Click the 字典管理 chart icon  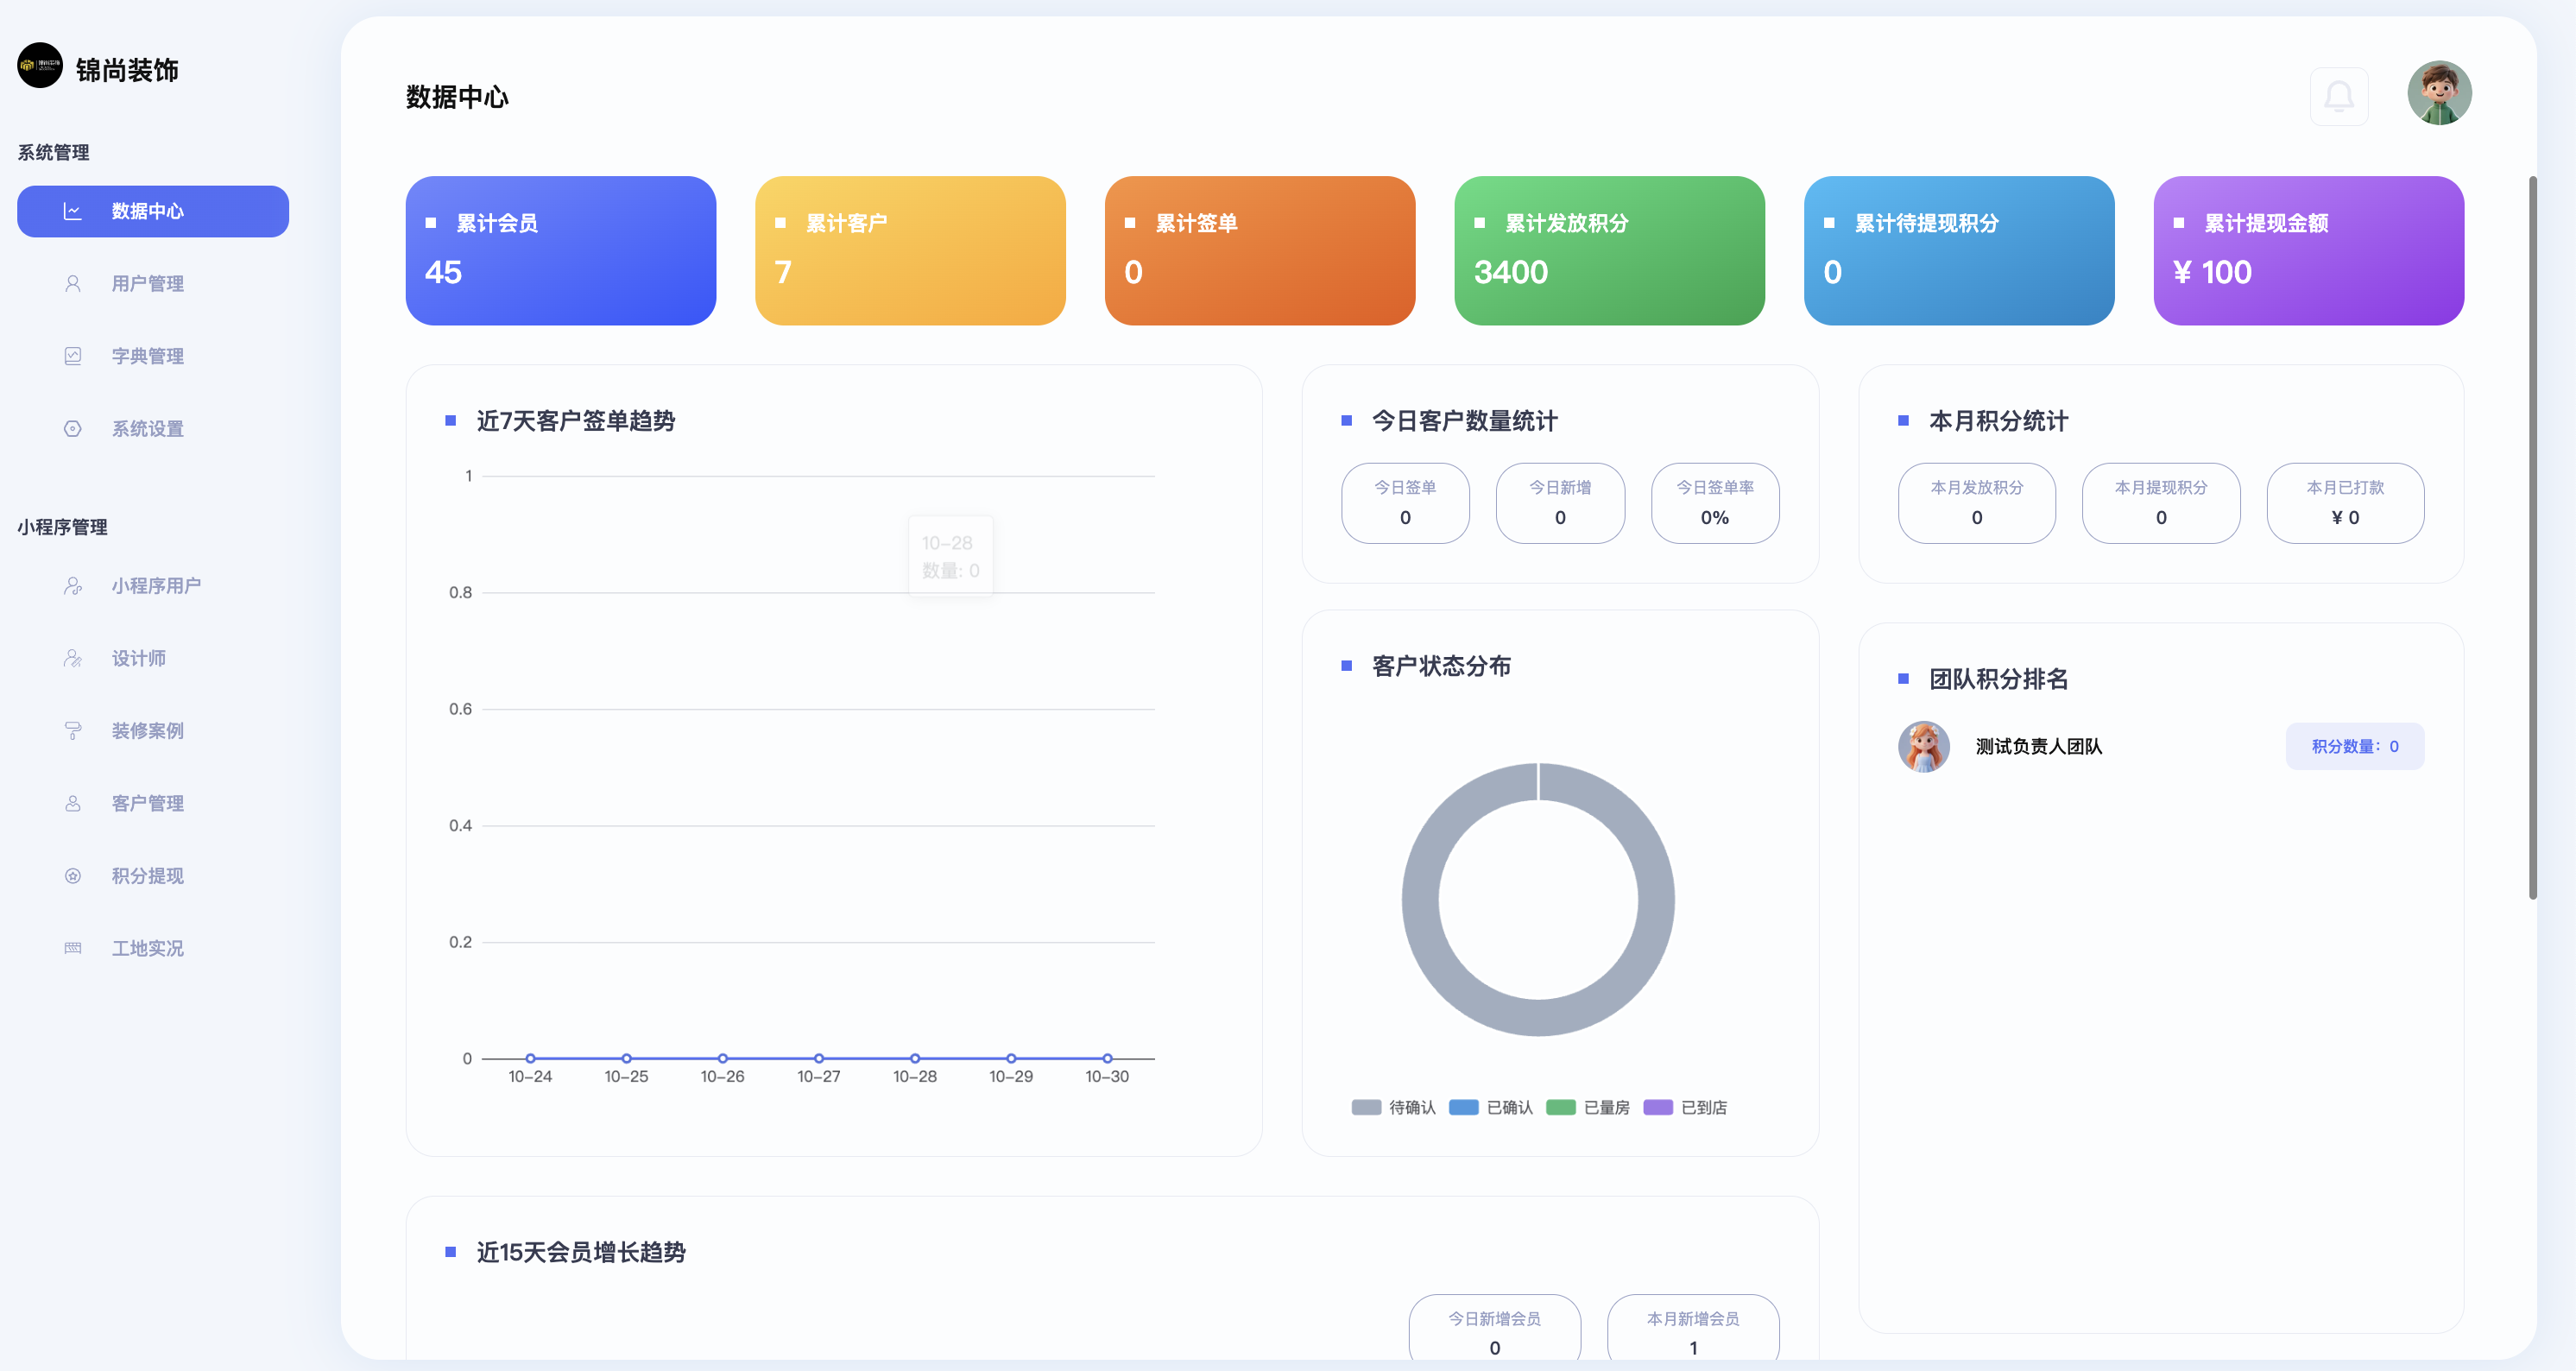click(x=73, y=355)
